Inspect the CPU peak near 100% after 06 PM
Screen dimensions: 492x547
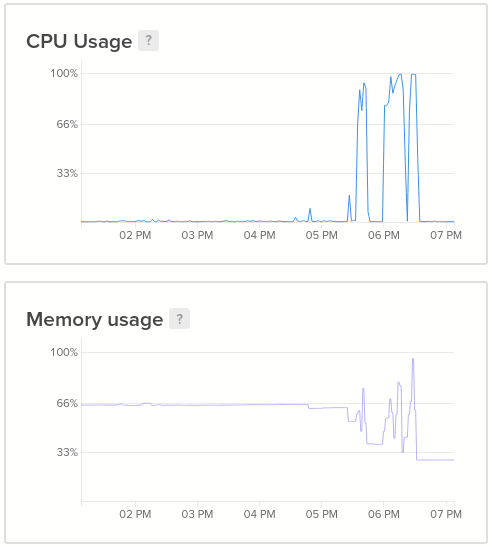[x=400, y=74]
